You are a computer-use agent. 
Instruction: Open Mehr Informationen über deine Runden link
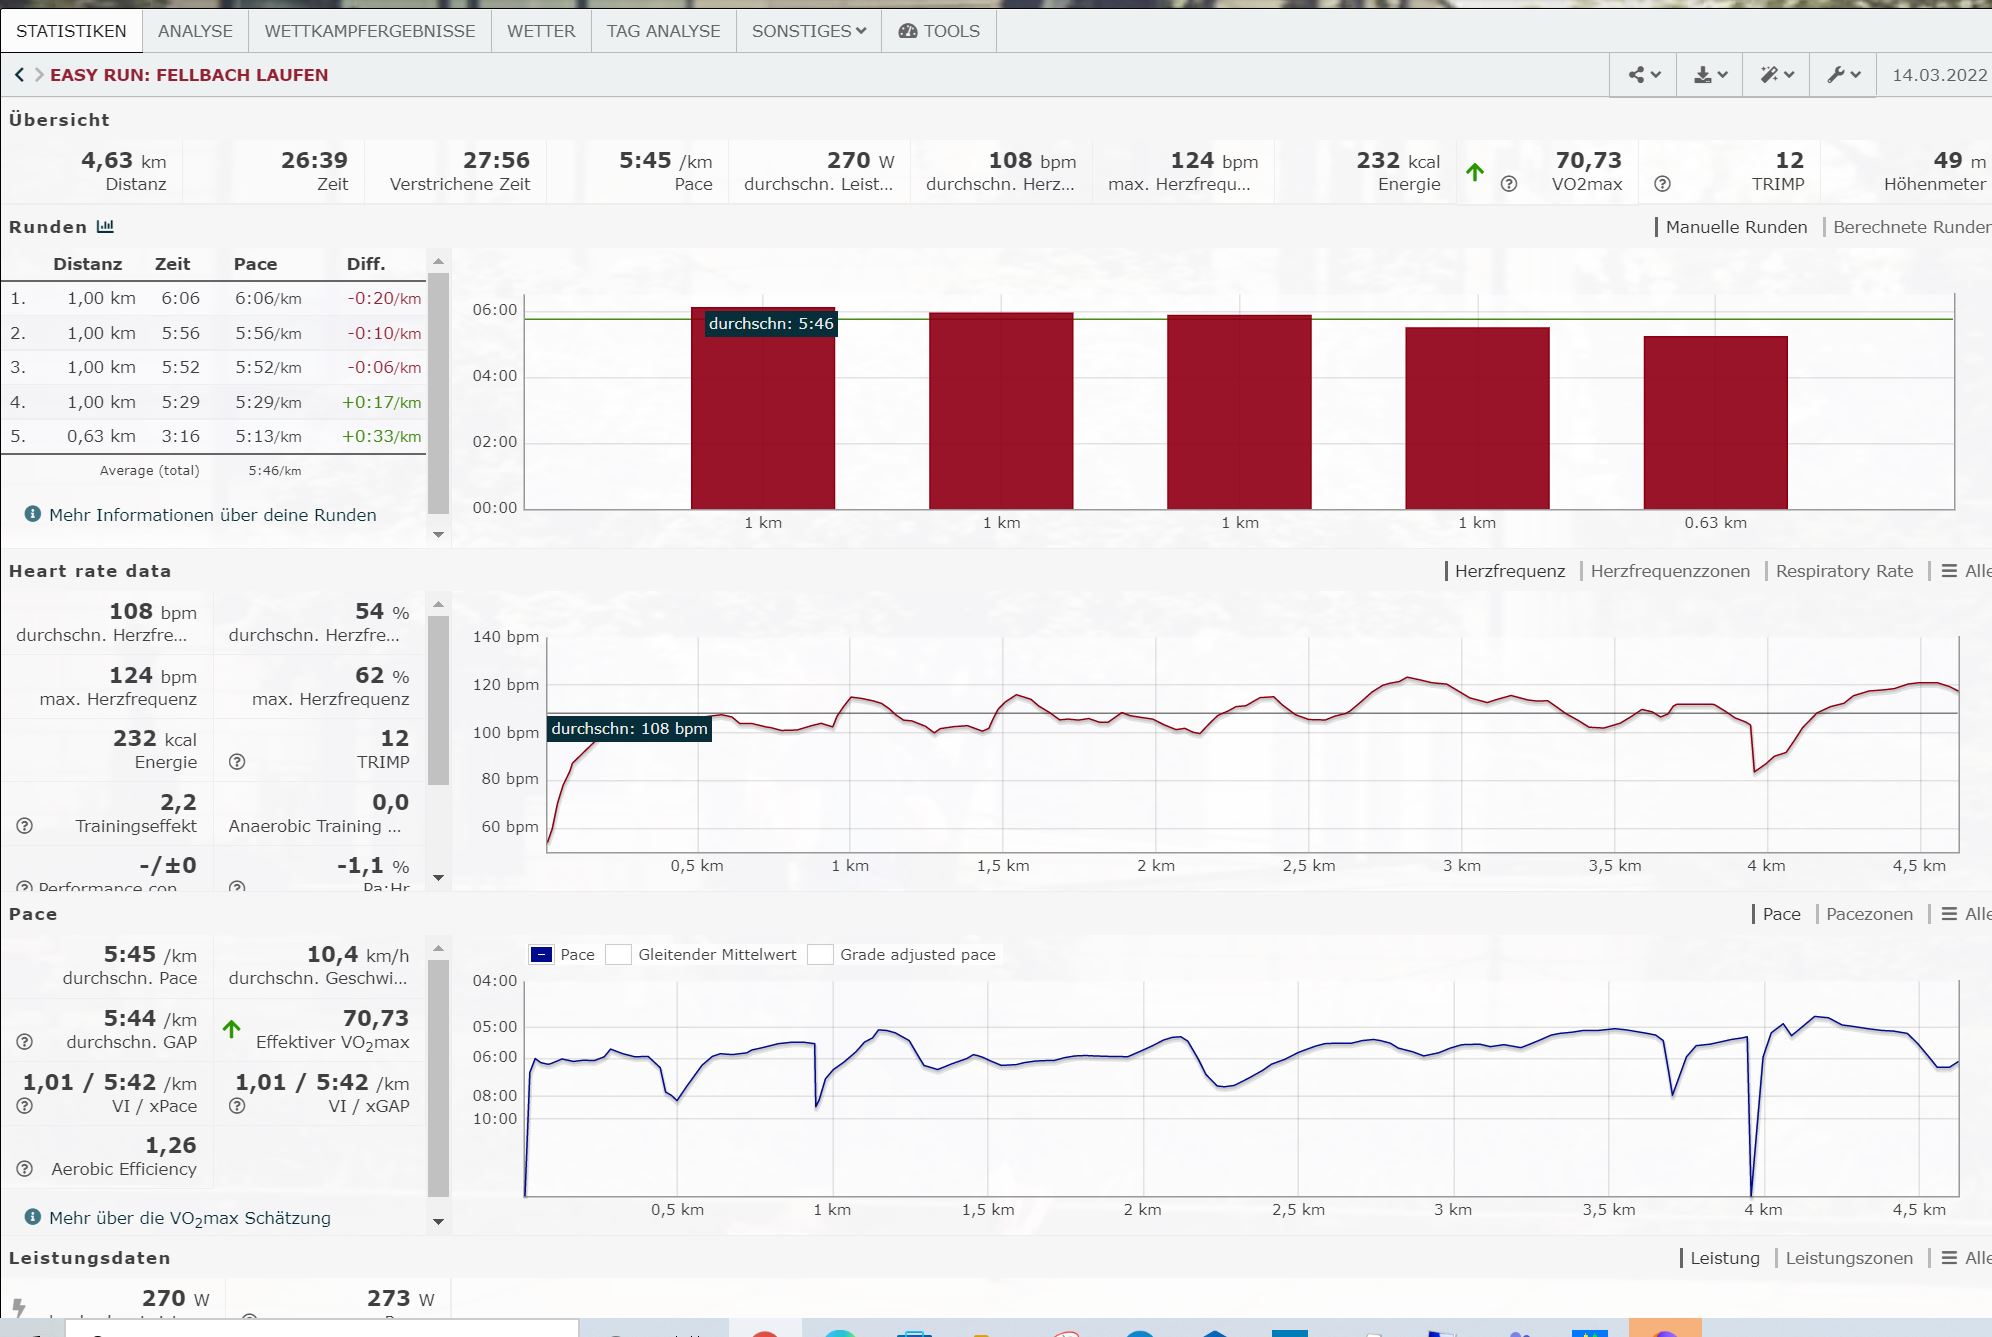pyautogui.click(x=212, y=515)
